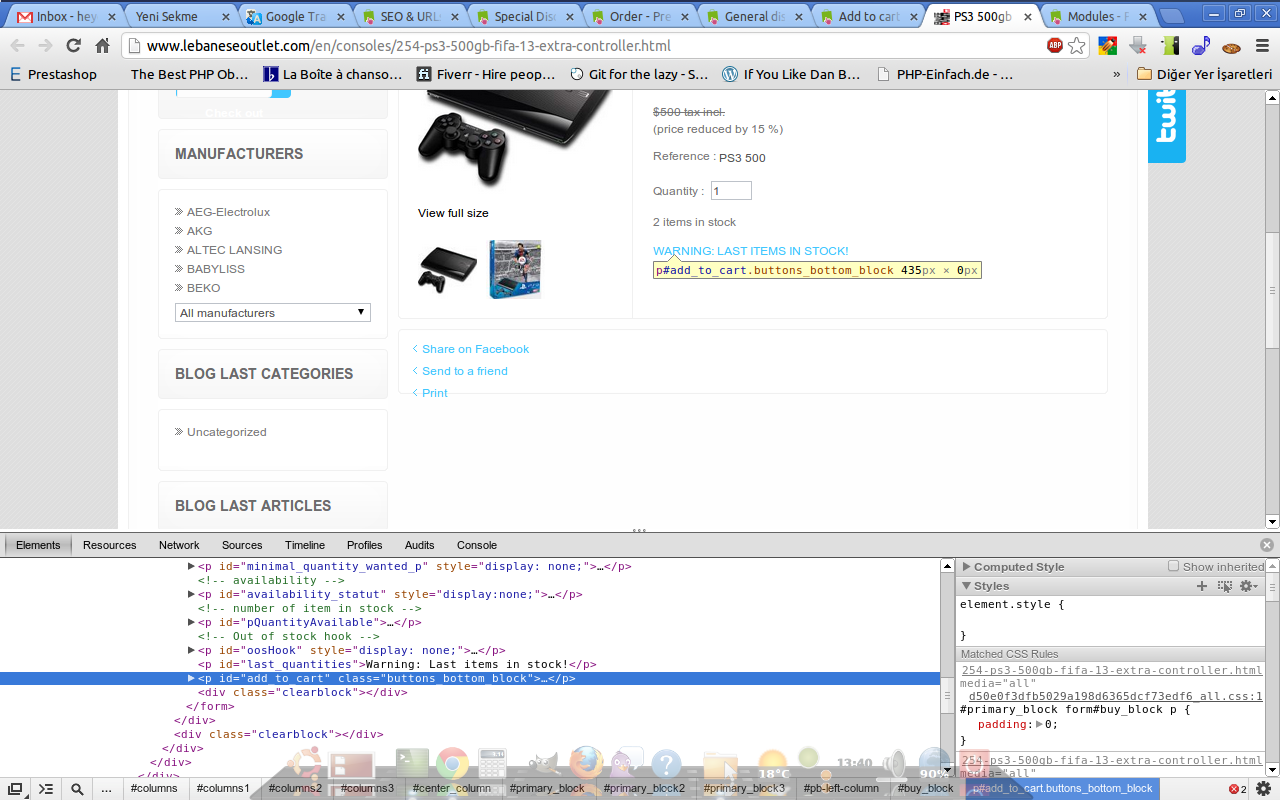The image size is (1280, 800).
Task: Open the Uncategorized blog category link
Action: [x=227, y=432]
